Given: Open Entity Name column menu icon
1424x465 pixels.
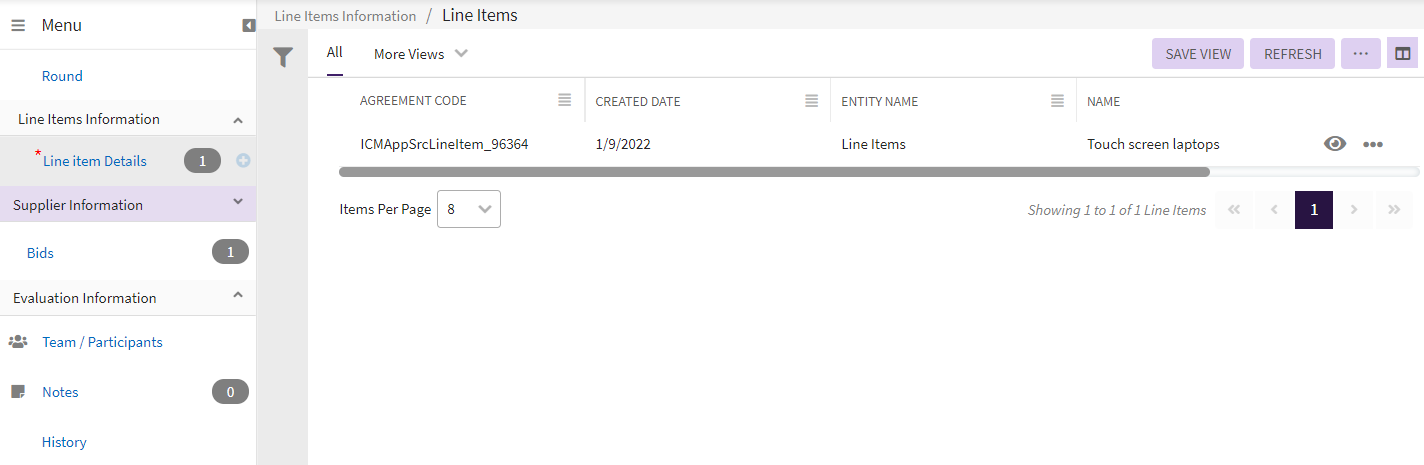Looking at the screenshot, I should (x=1057, y=101).
